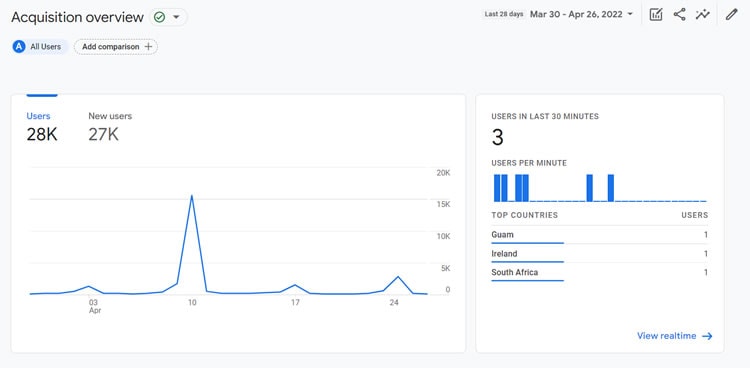Viewport: 750px width, 368px height.
Task: Click the South Africa country row
Action: [599, 272]
